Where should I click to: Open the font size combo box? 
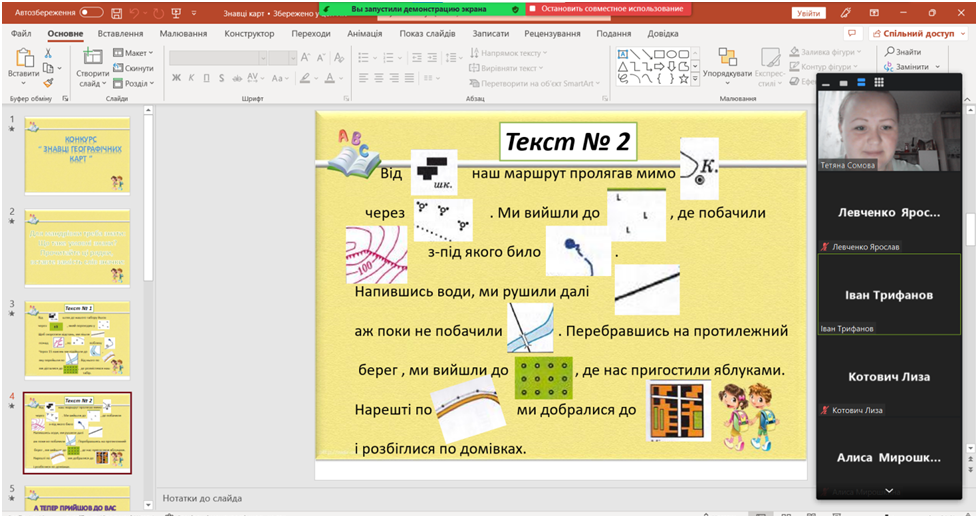pos(283,58)
